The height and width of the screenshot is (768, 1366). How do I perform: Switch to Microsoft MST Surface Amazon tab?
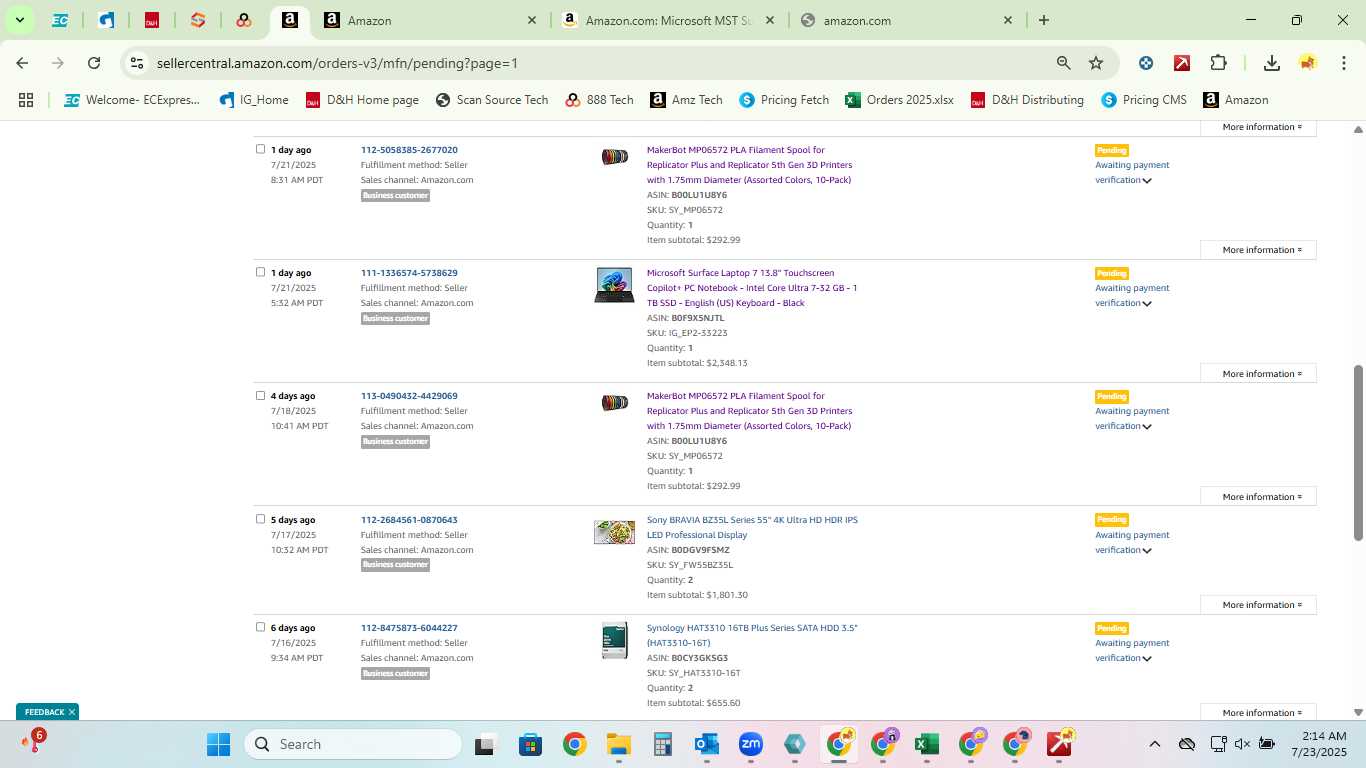[x=668, y=20]
